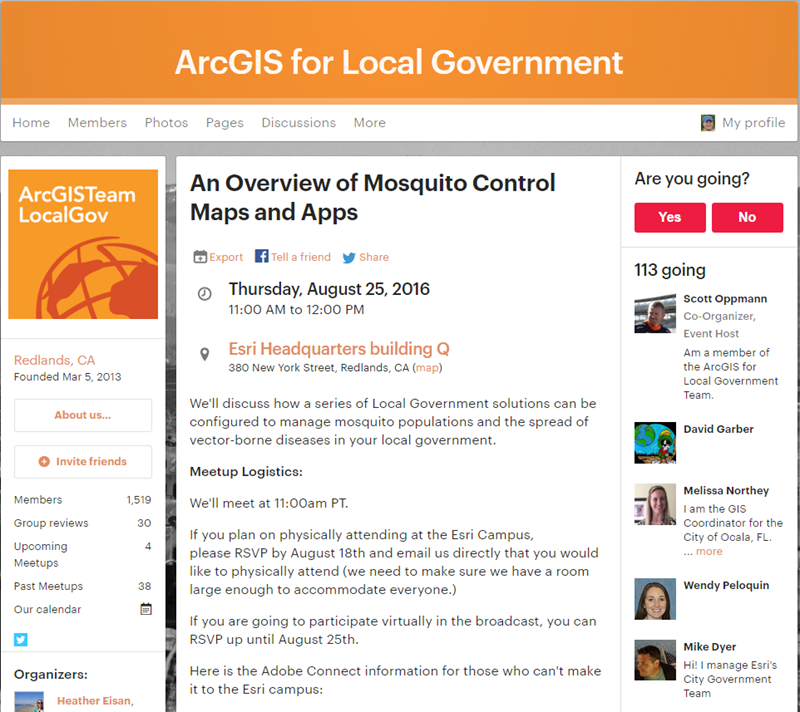Click the Export link

(226, 257)
